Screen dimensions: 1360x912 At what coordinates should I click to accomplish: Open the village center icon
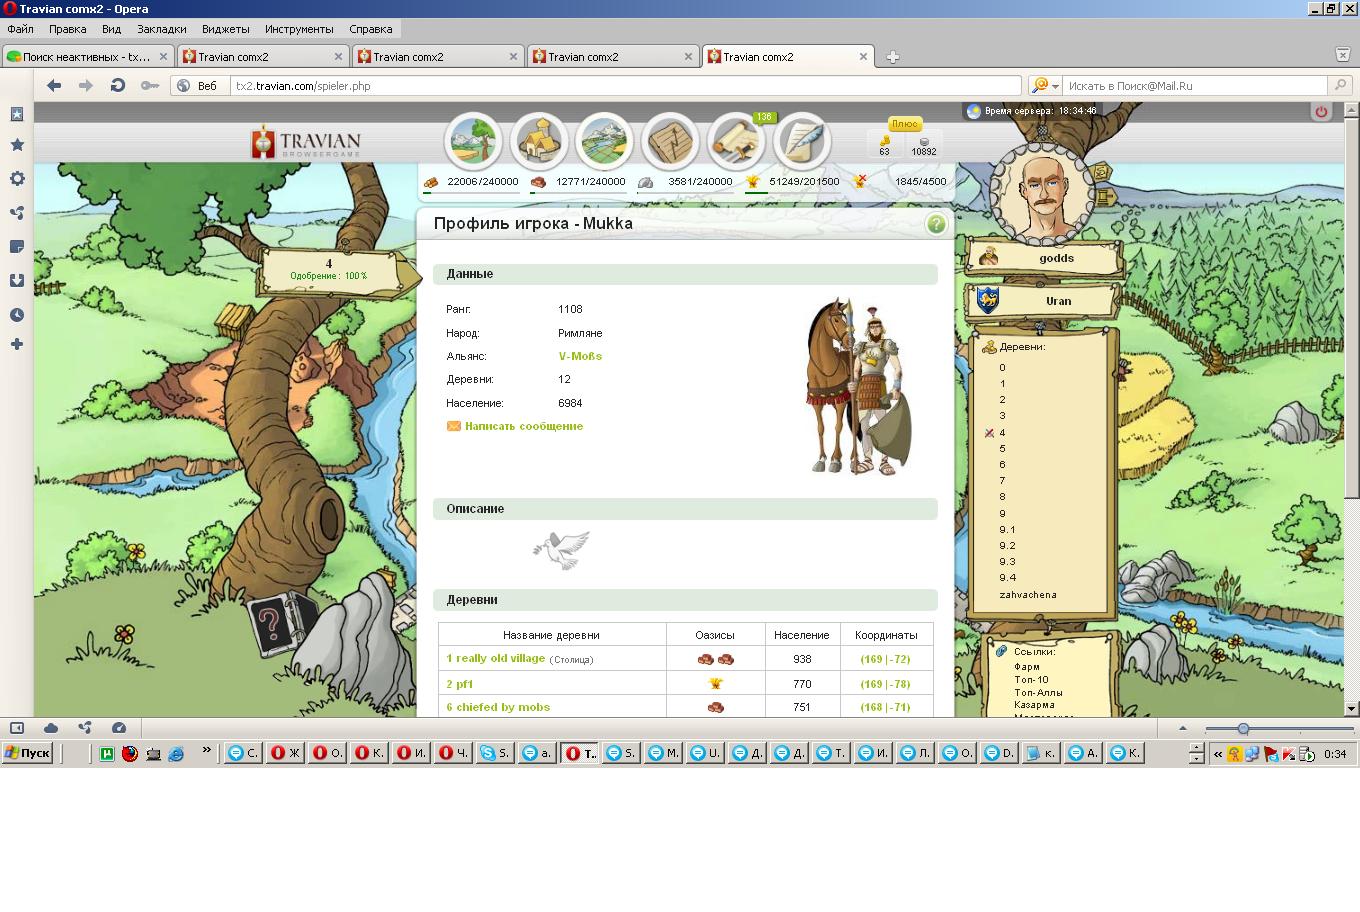click(x=539, y=142)
